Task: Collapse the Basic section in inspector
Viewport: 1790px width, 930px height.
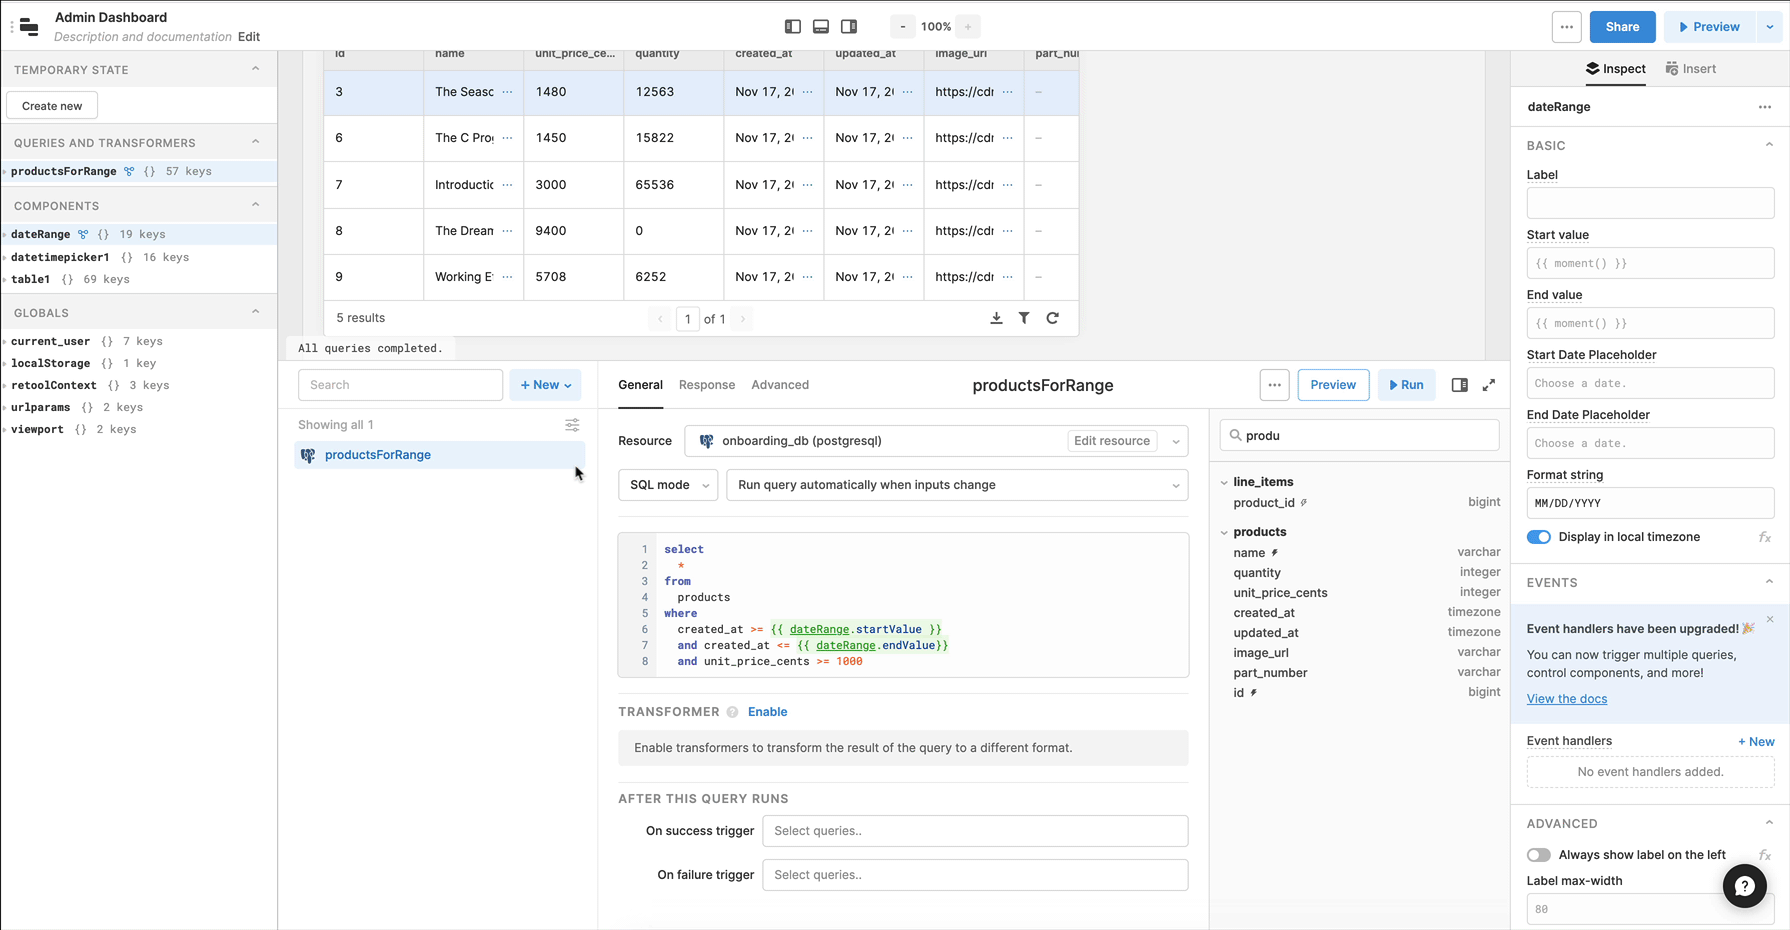Action: point(1769,145)
